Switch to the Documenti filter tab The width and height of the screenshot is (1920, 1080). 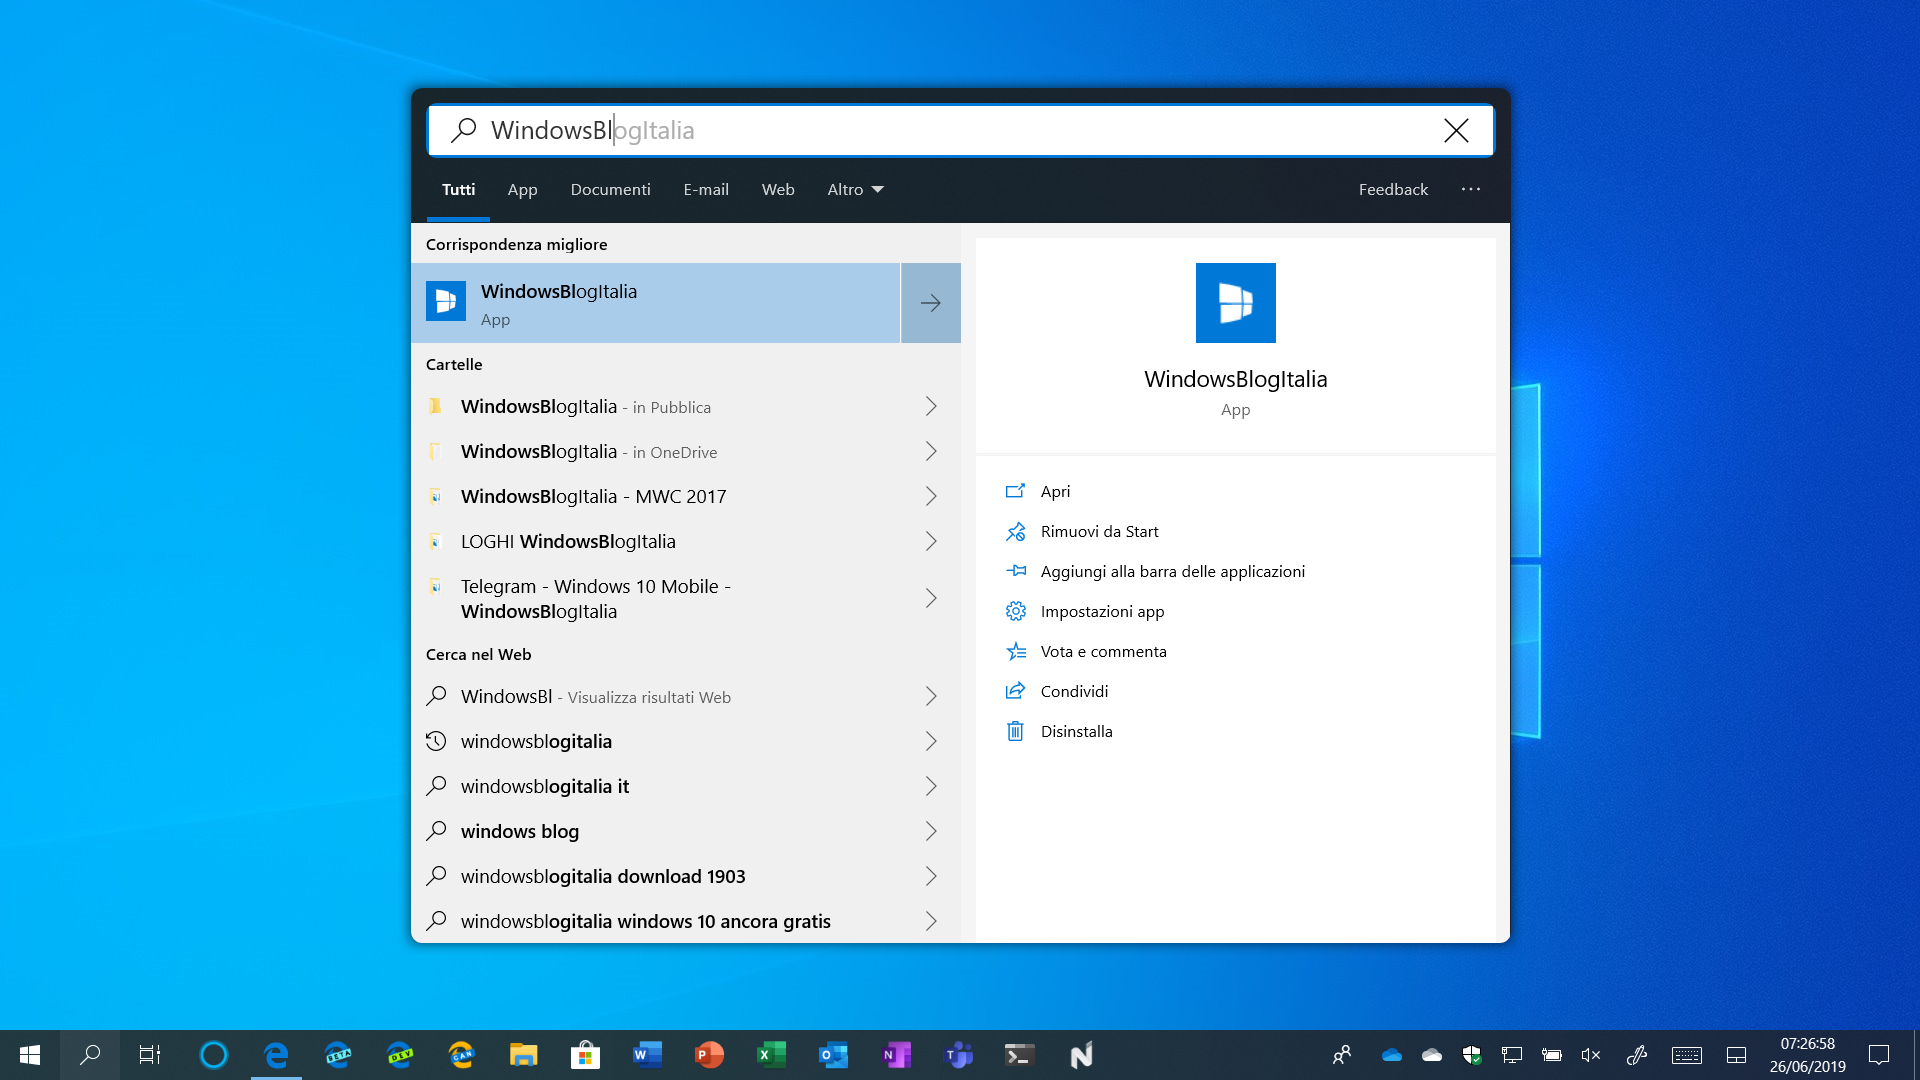(x=610, y=189)
